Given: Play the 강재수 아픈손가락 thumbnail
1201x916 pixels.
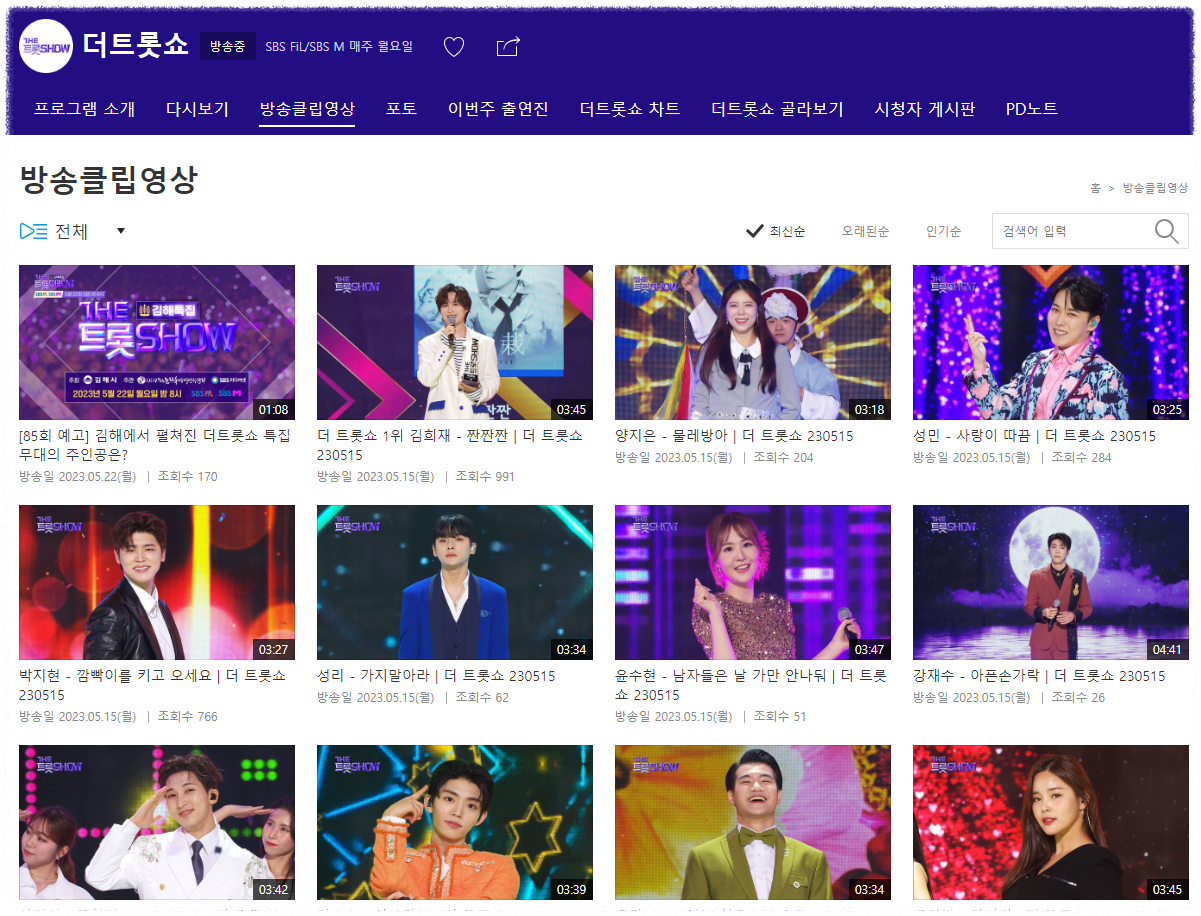Looking at the screenshot, I should [x=1051, y=582].
